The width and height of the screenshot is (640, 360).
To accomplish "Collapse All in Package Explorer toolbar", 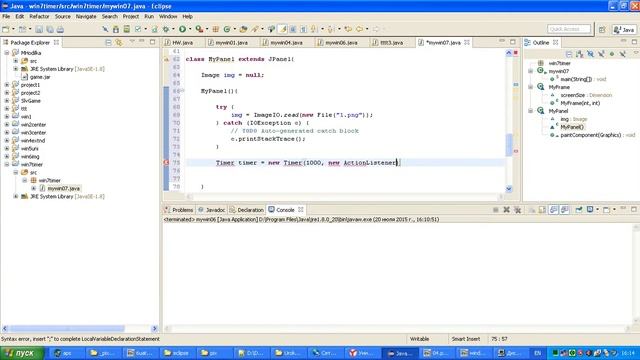I will 108,42.
